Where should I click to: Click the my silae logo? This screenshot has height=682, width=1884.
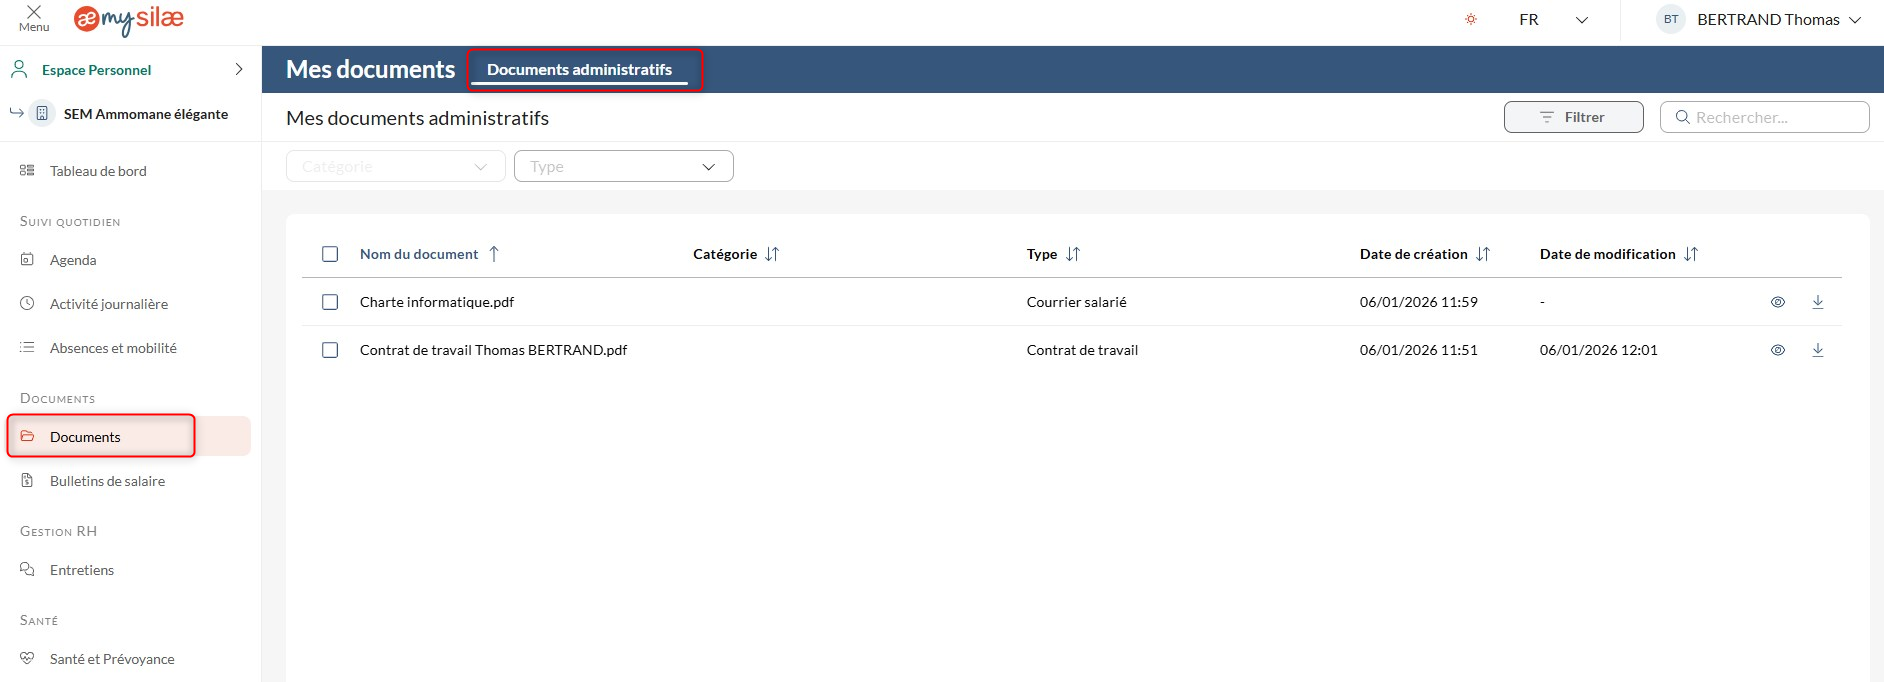click(x=129, y=20)
